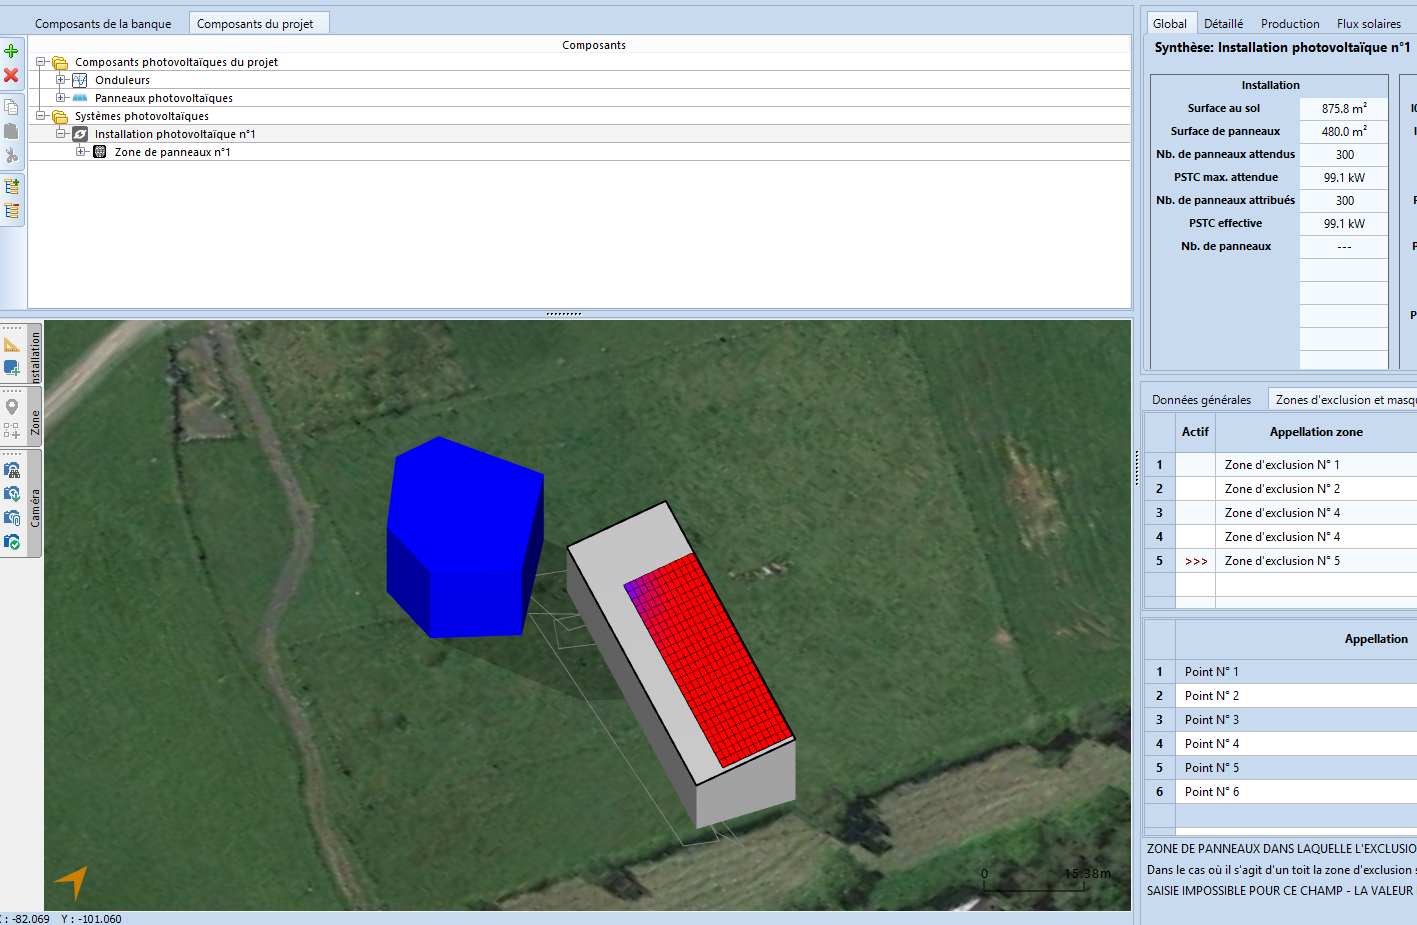Image resolution: width=1417 pixels, height=925 pixels.
Task: Click the red X delete component icon
Action: [11, 75]
